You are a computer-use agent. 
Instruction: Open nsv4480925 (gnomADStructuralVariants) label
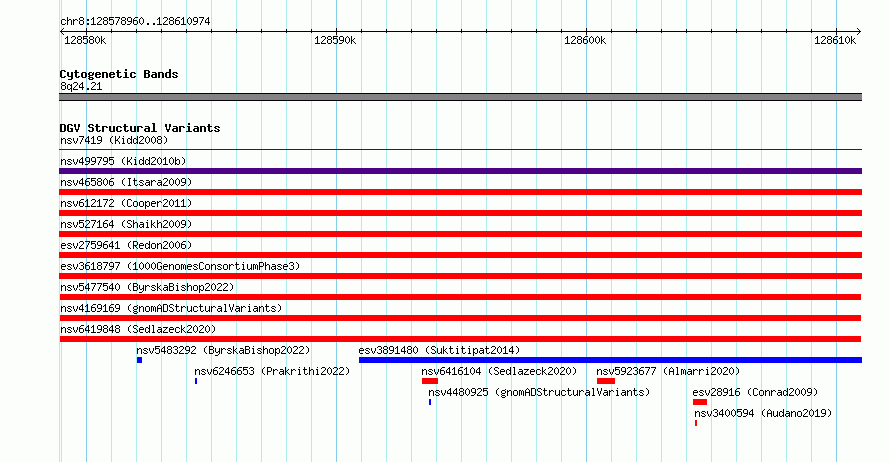[539, 392]
